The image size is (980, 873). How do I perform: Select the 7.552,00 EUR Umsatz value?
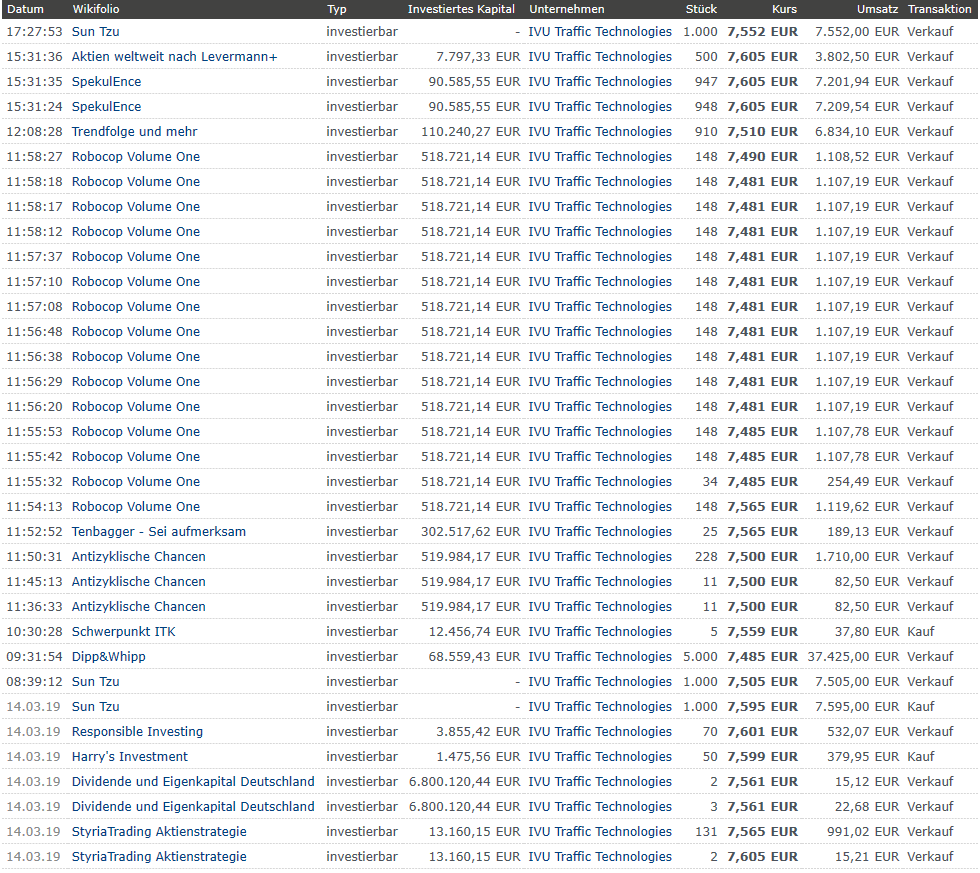(857, 32)
